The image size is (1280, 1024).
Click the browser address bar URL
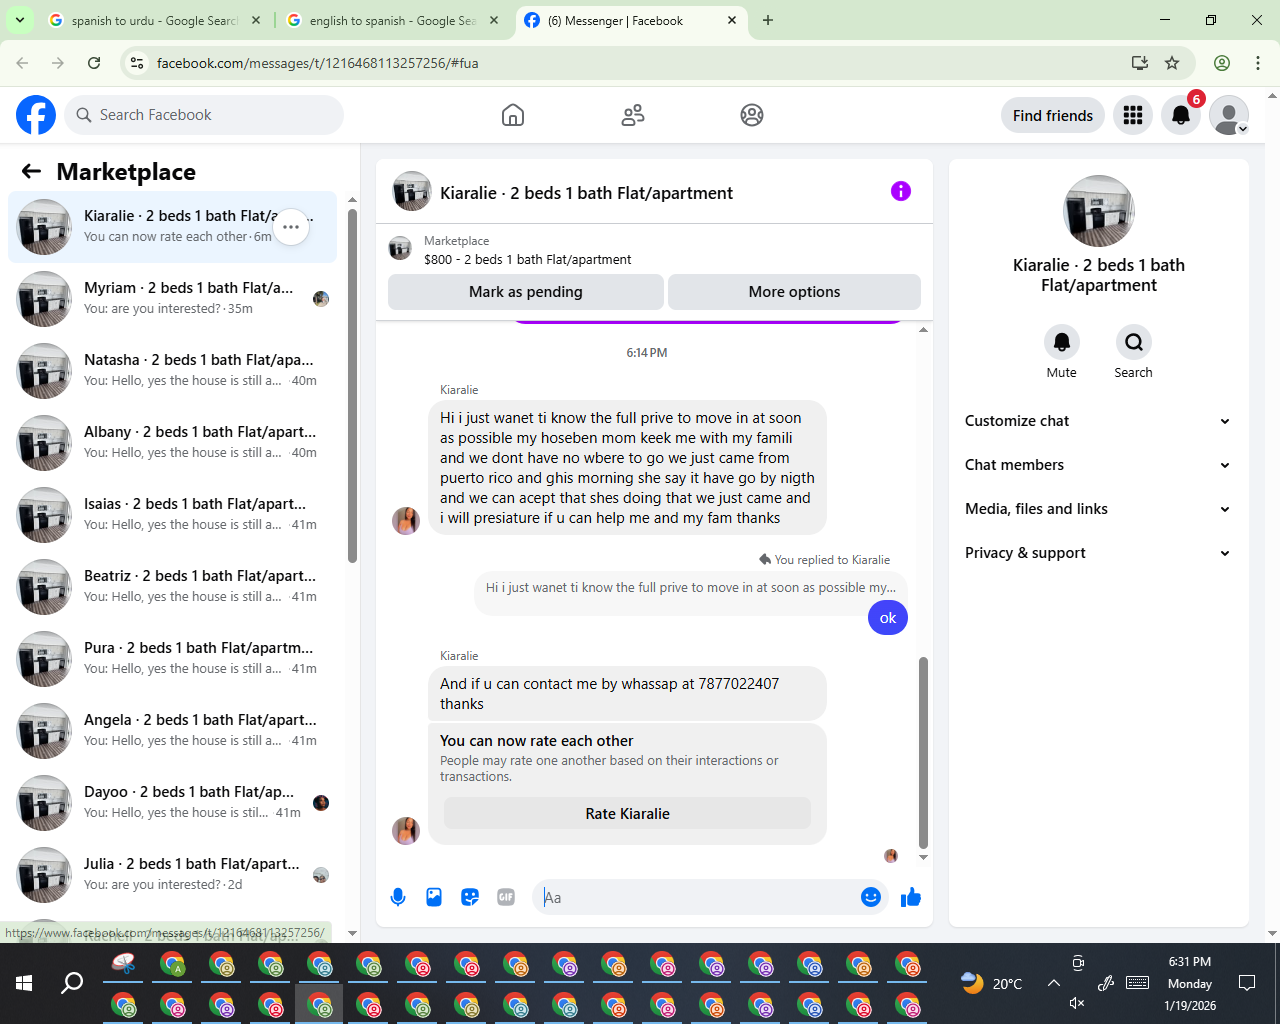(317, 63)
